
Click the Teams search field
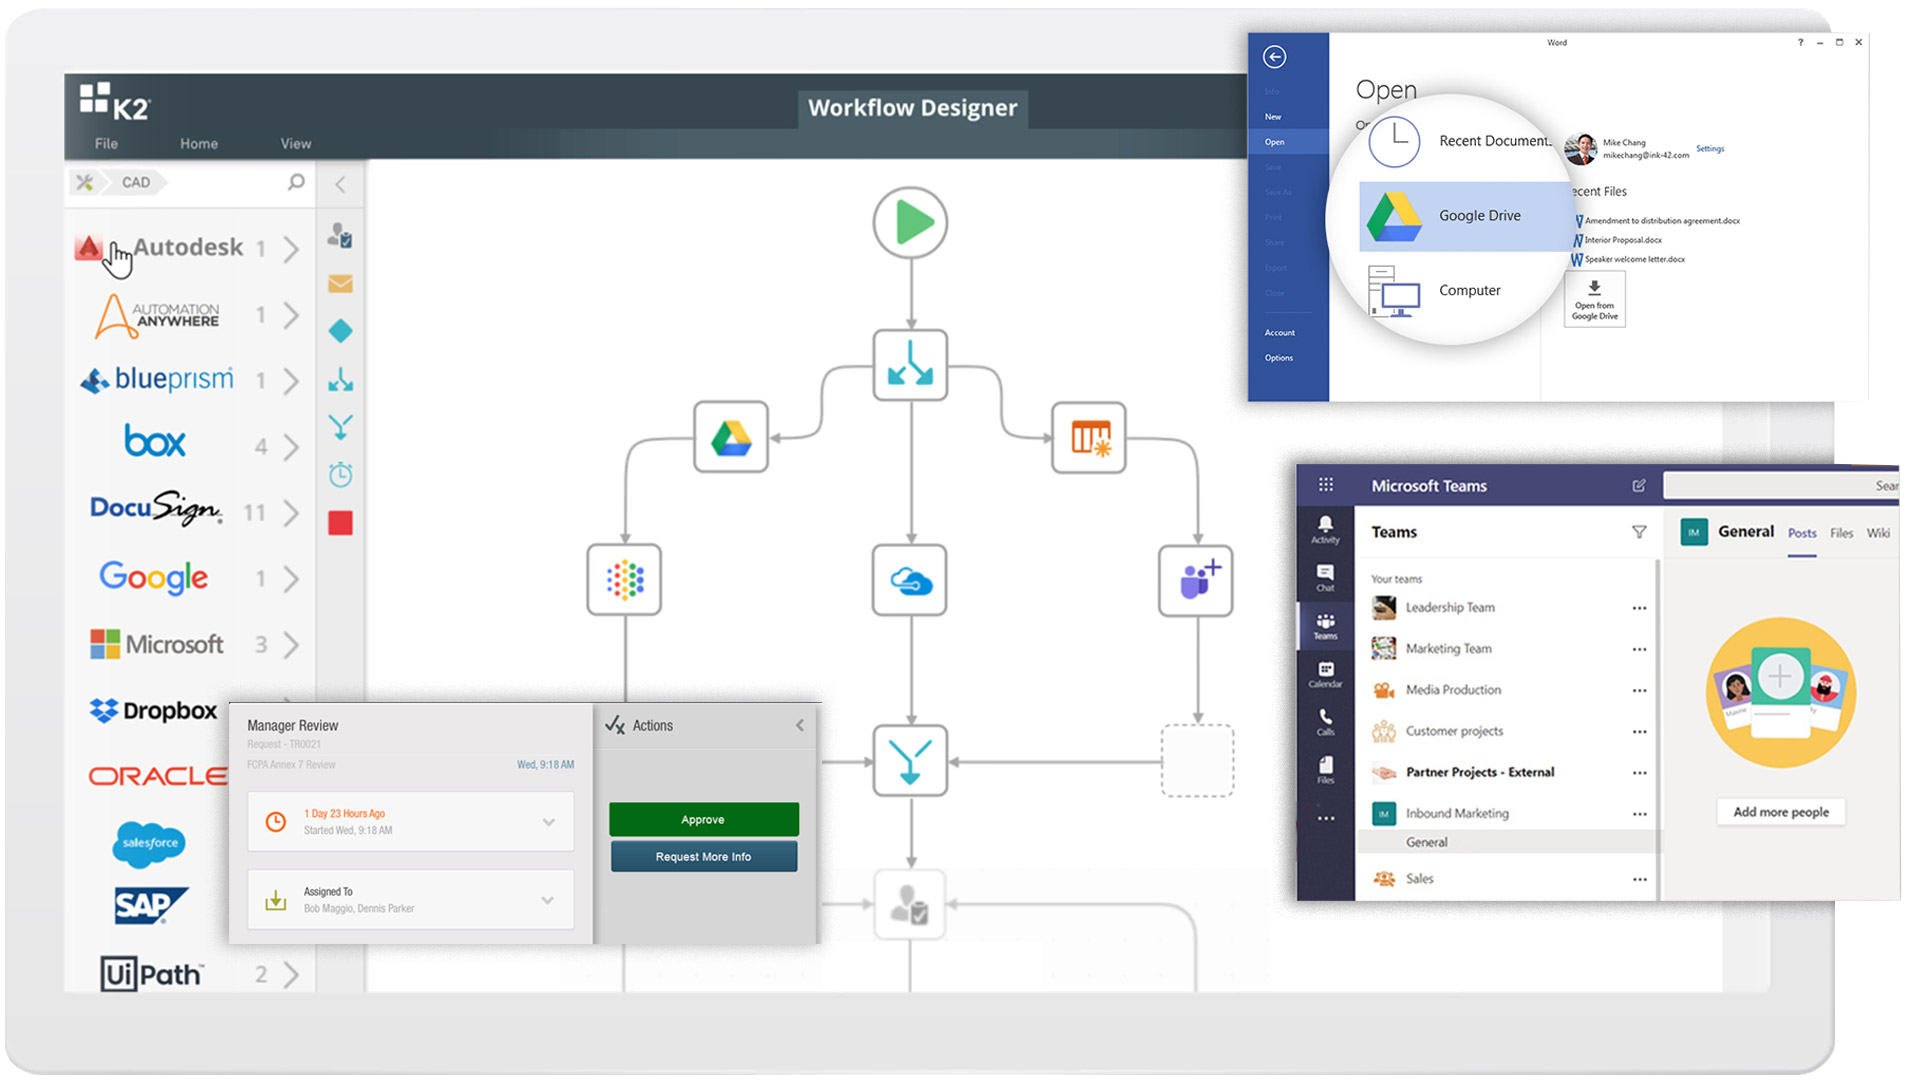coord(1781,486)
